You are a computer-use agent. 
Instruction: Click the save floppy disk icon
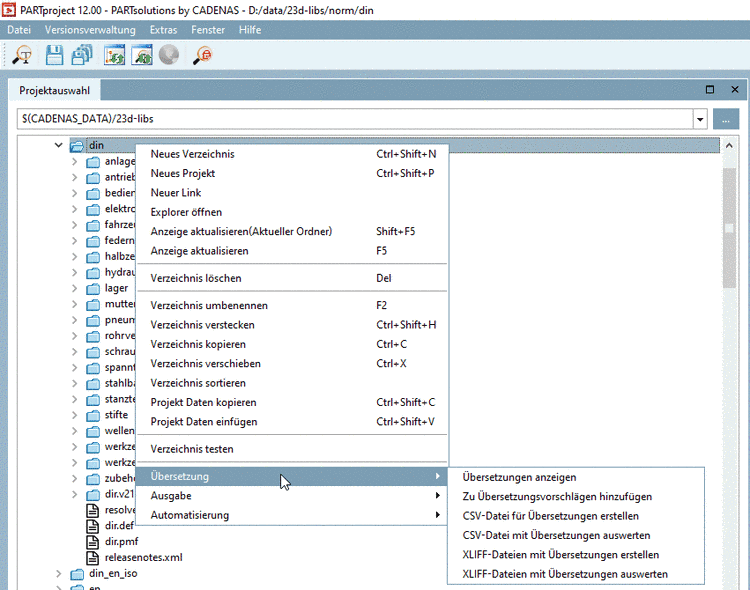click(x=54, y=55)
